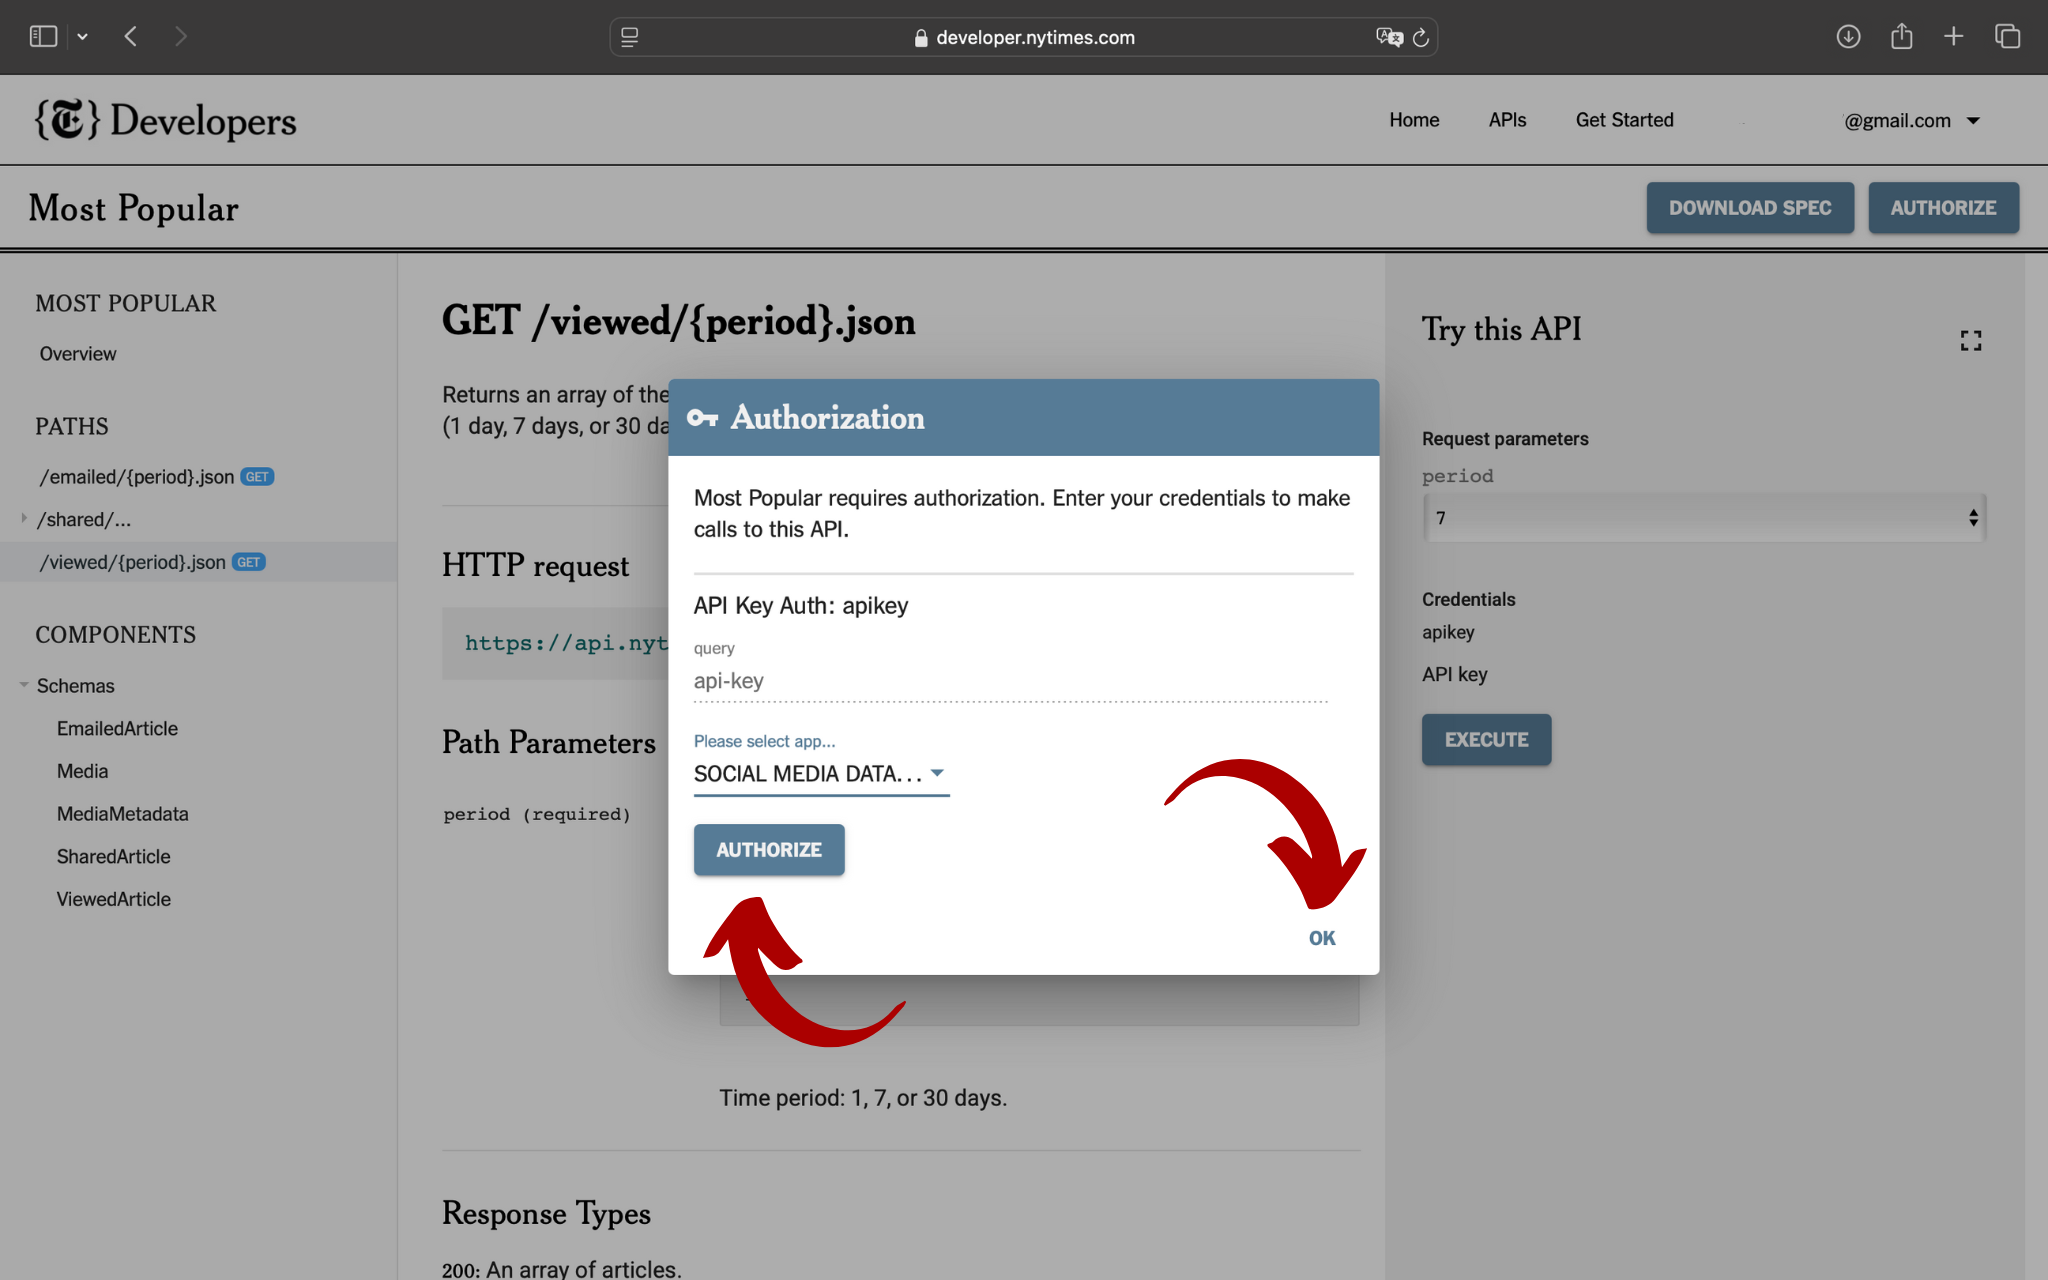Click the 'Response Types' heading
The height and width of the screenshot is (1280, 2048).
[x=546, y=1213]
